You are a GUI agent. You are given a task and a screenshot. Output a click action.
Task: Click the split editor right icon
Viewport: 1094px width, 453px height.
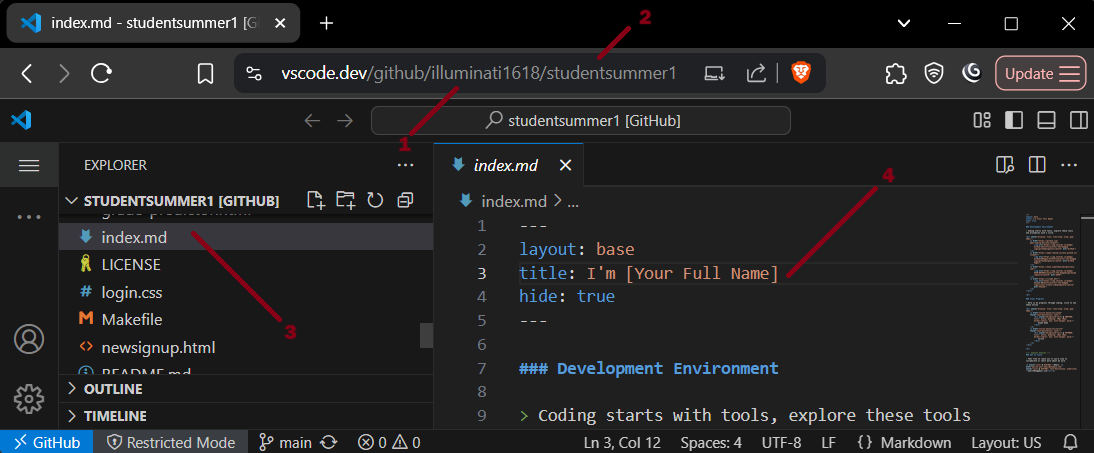(x=1037, y=165)
